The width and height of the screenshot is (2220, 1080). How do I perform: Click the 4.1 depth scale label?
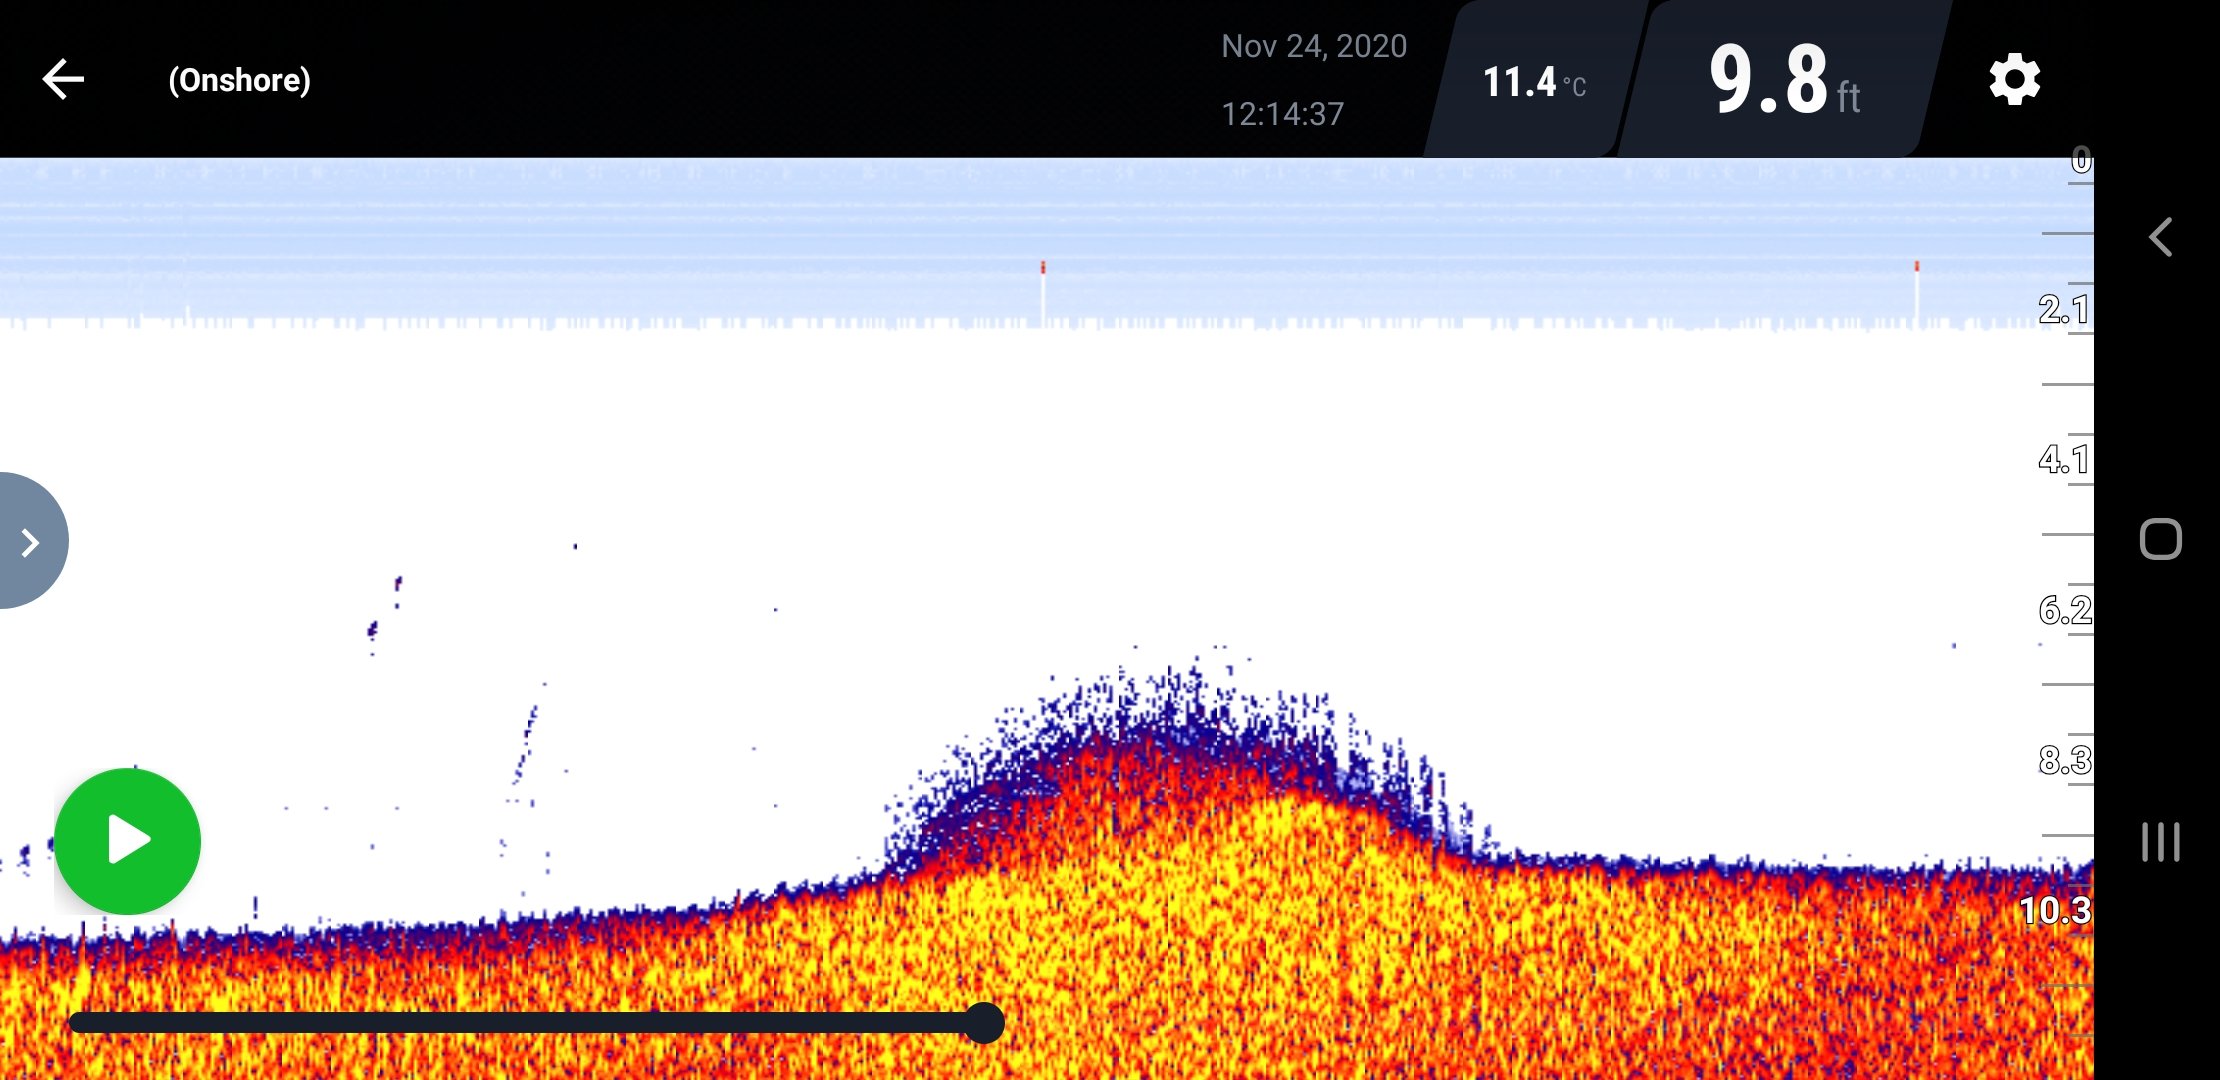tap(2064, 459)
